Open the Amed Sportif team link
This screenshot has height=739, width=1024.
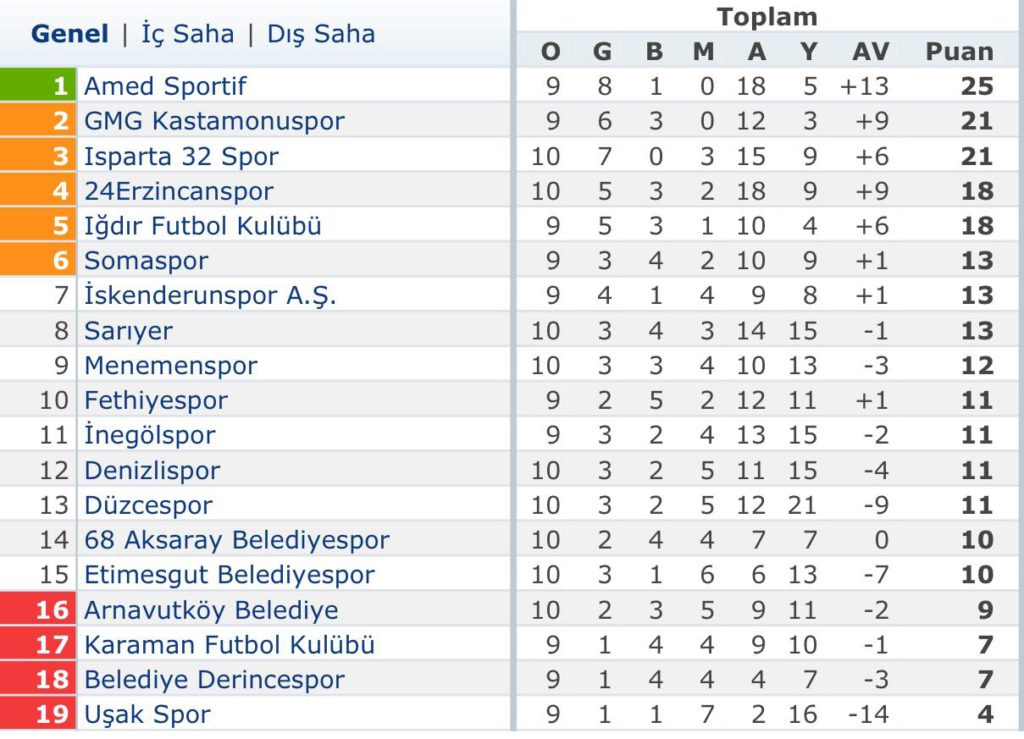165,86
